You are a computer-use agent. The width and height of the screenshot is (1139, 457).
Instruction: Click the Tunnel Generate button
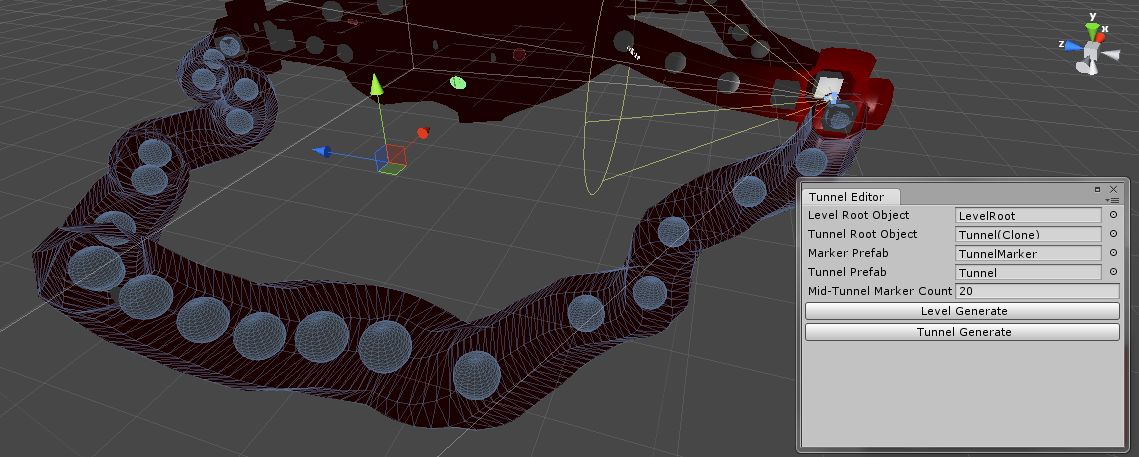pos(962,332)
